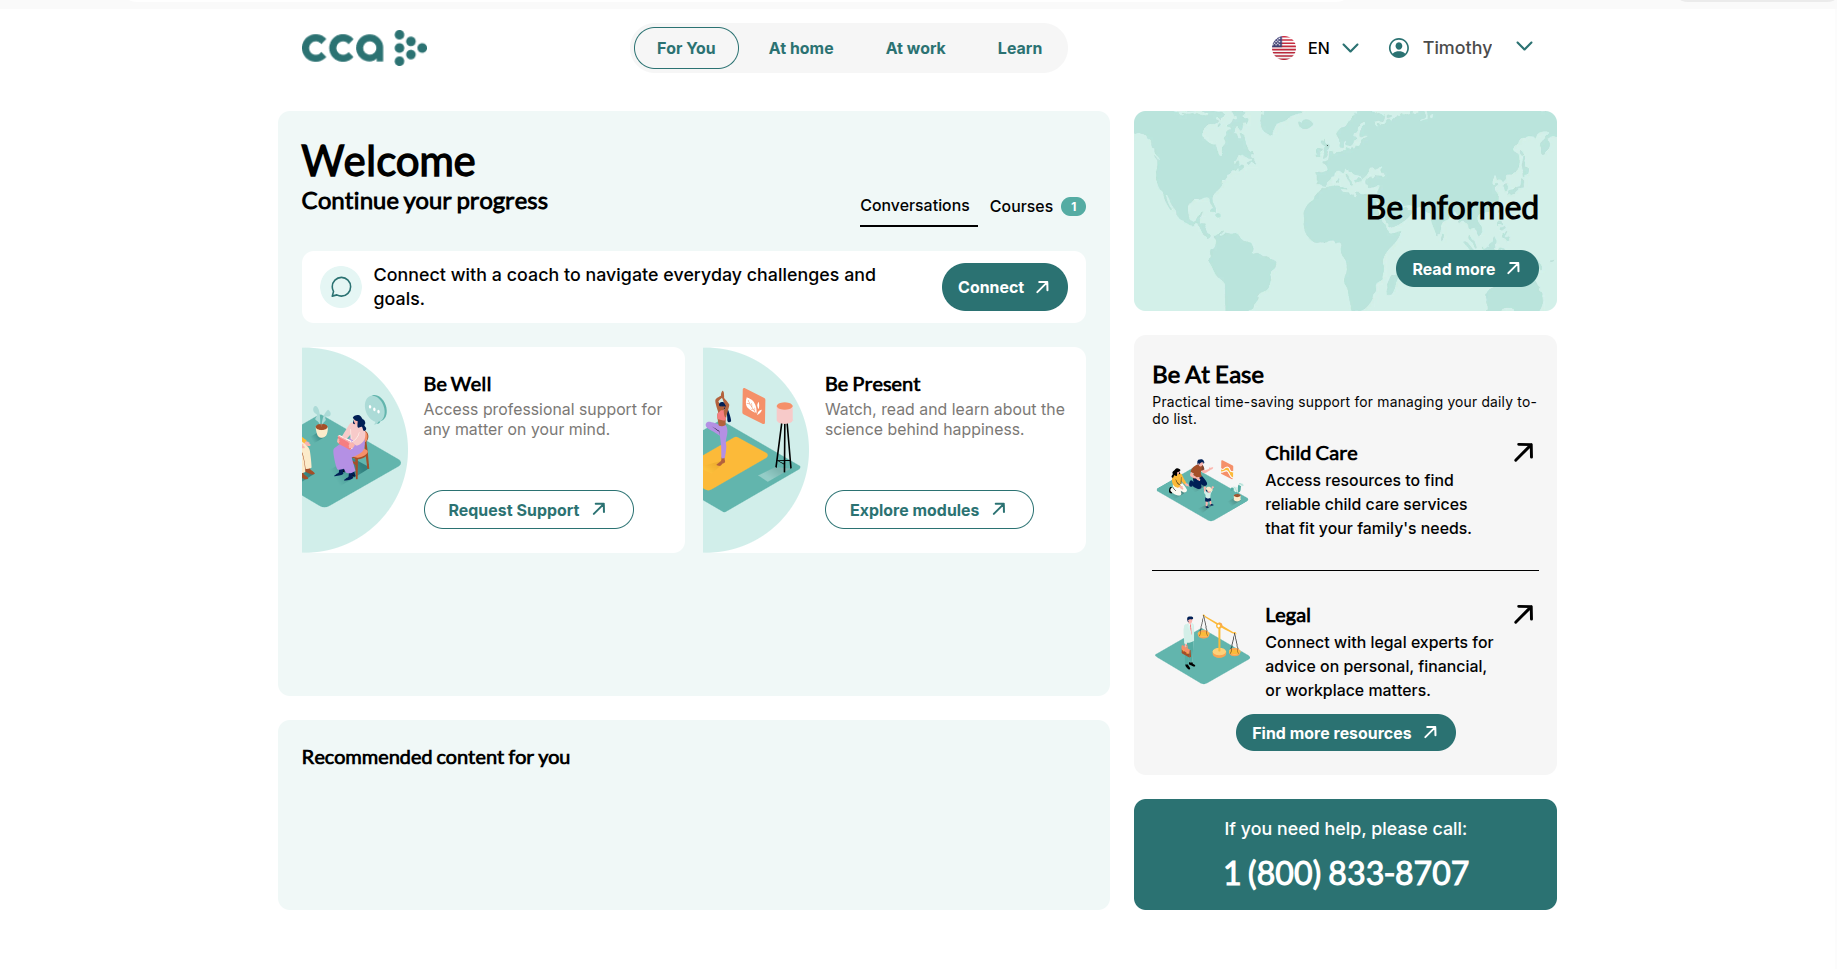Open Child Care via its arrow icon
1837x969 pixels.
coord(1523,453)
